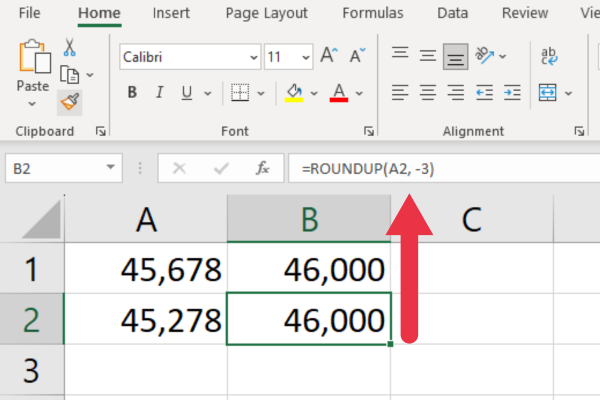
Task: Expand fill color dropdown arrow
Action: coord(314,93)
